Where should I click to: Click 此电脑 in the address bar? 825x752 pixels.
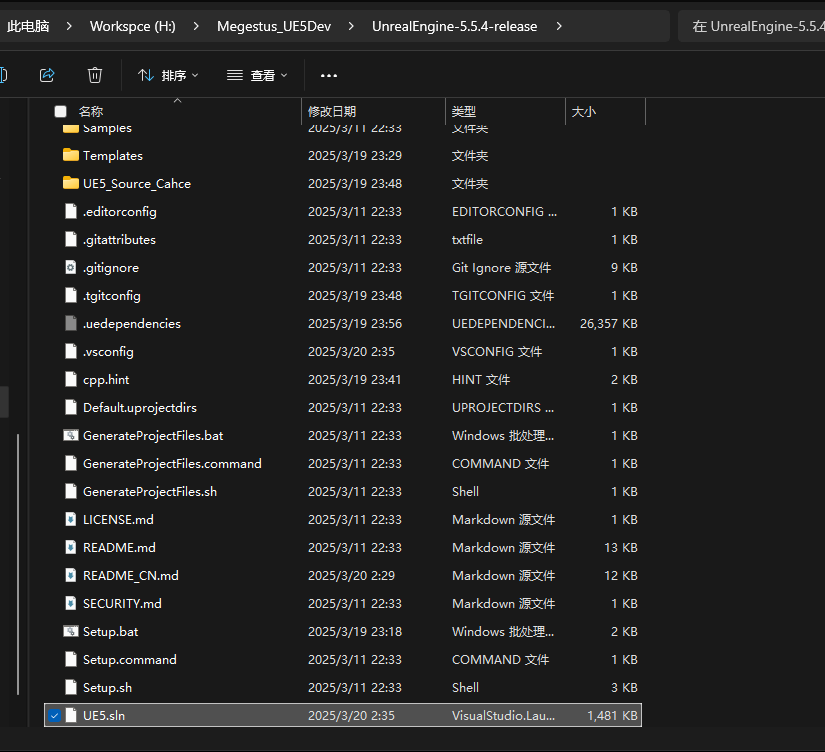(x=28, y=26)
